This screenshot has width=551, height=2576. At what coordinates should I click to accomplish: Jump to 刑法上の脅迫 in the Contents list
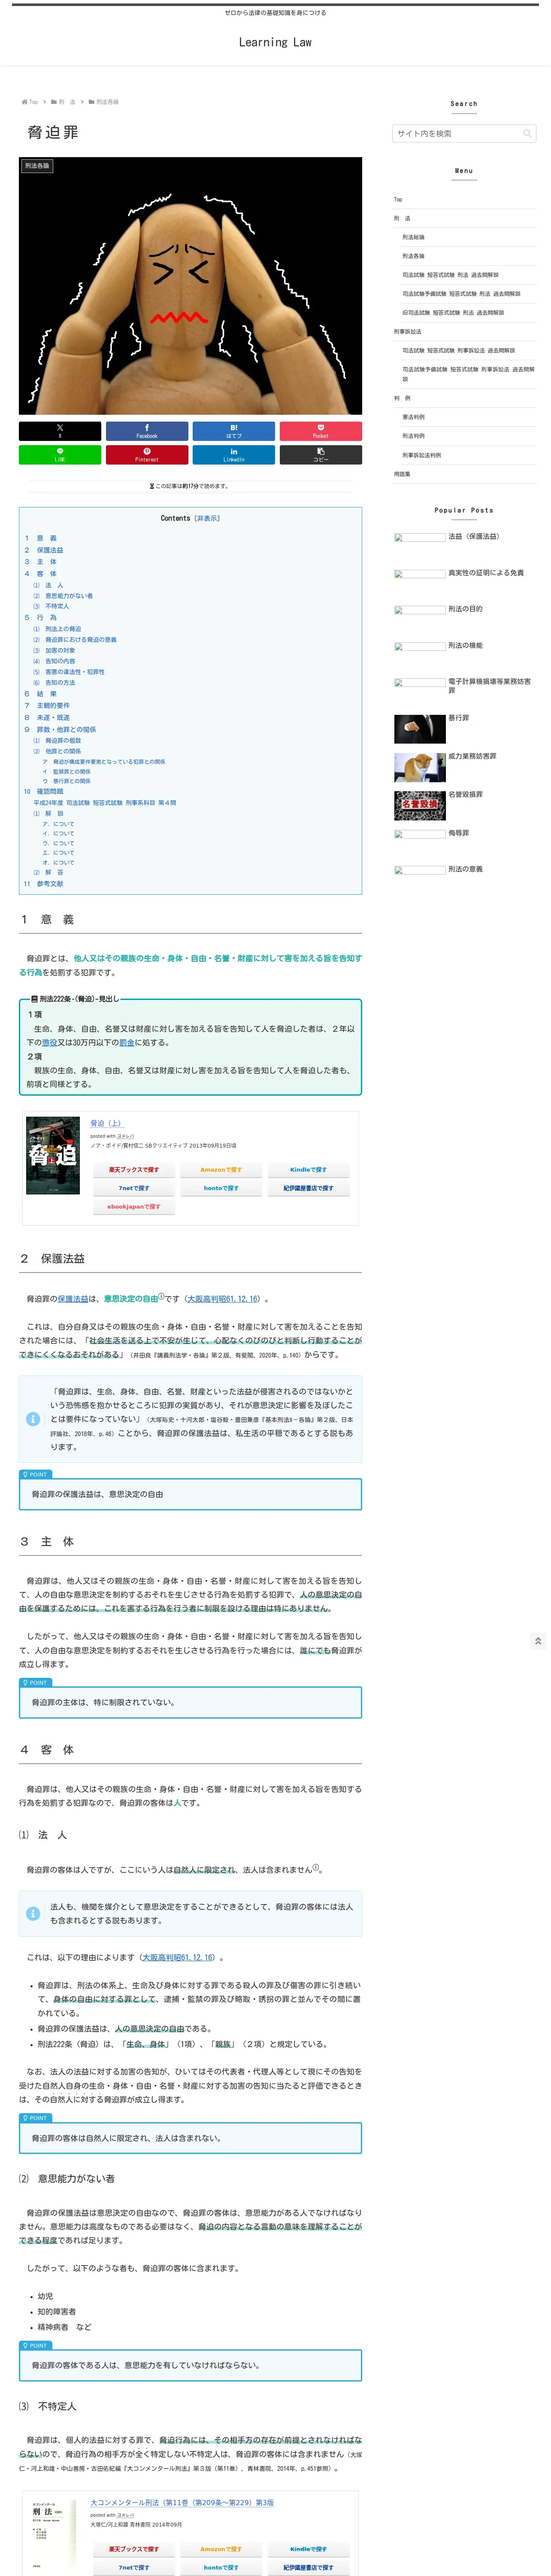[63, 629]
